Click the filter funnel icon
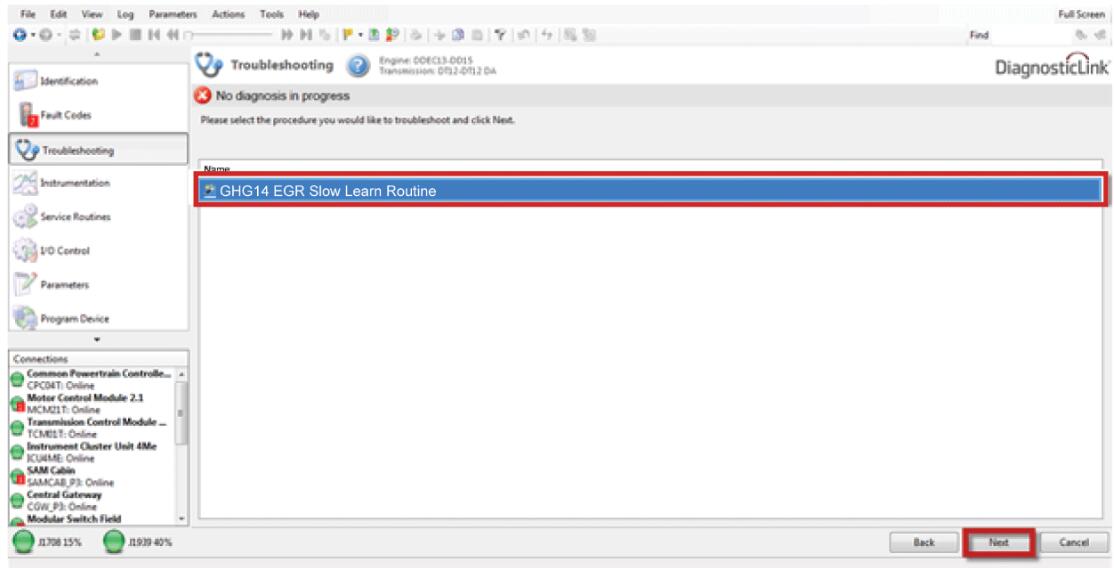Viewport: 1114px width, 568px height. click(500, 35)
